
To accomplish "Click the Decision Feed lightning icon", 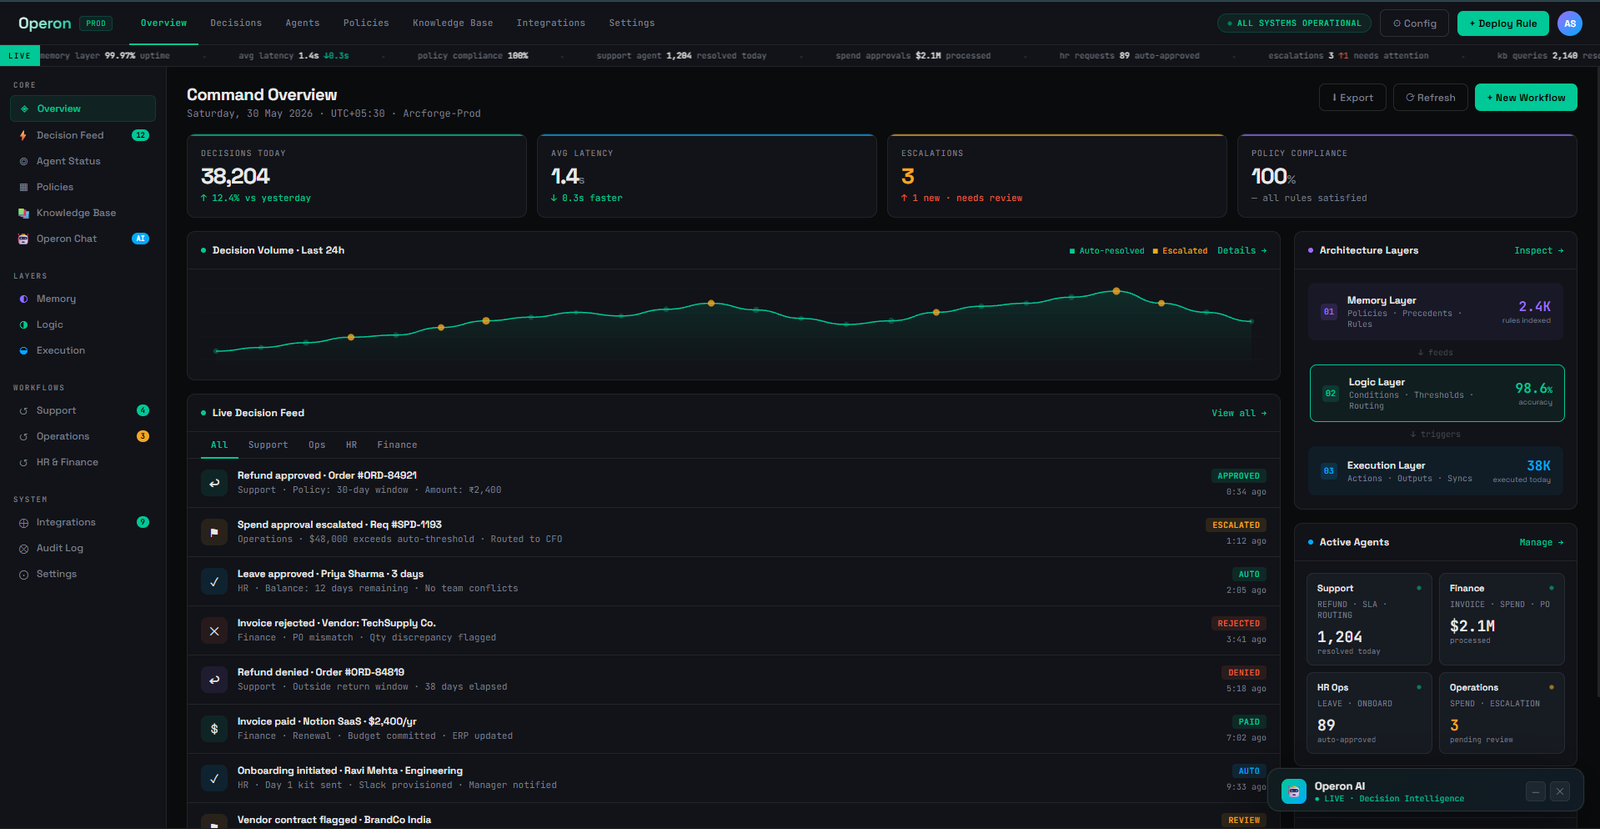I will point(23,135).
